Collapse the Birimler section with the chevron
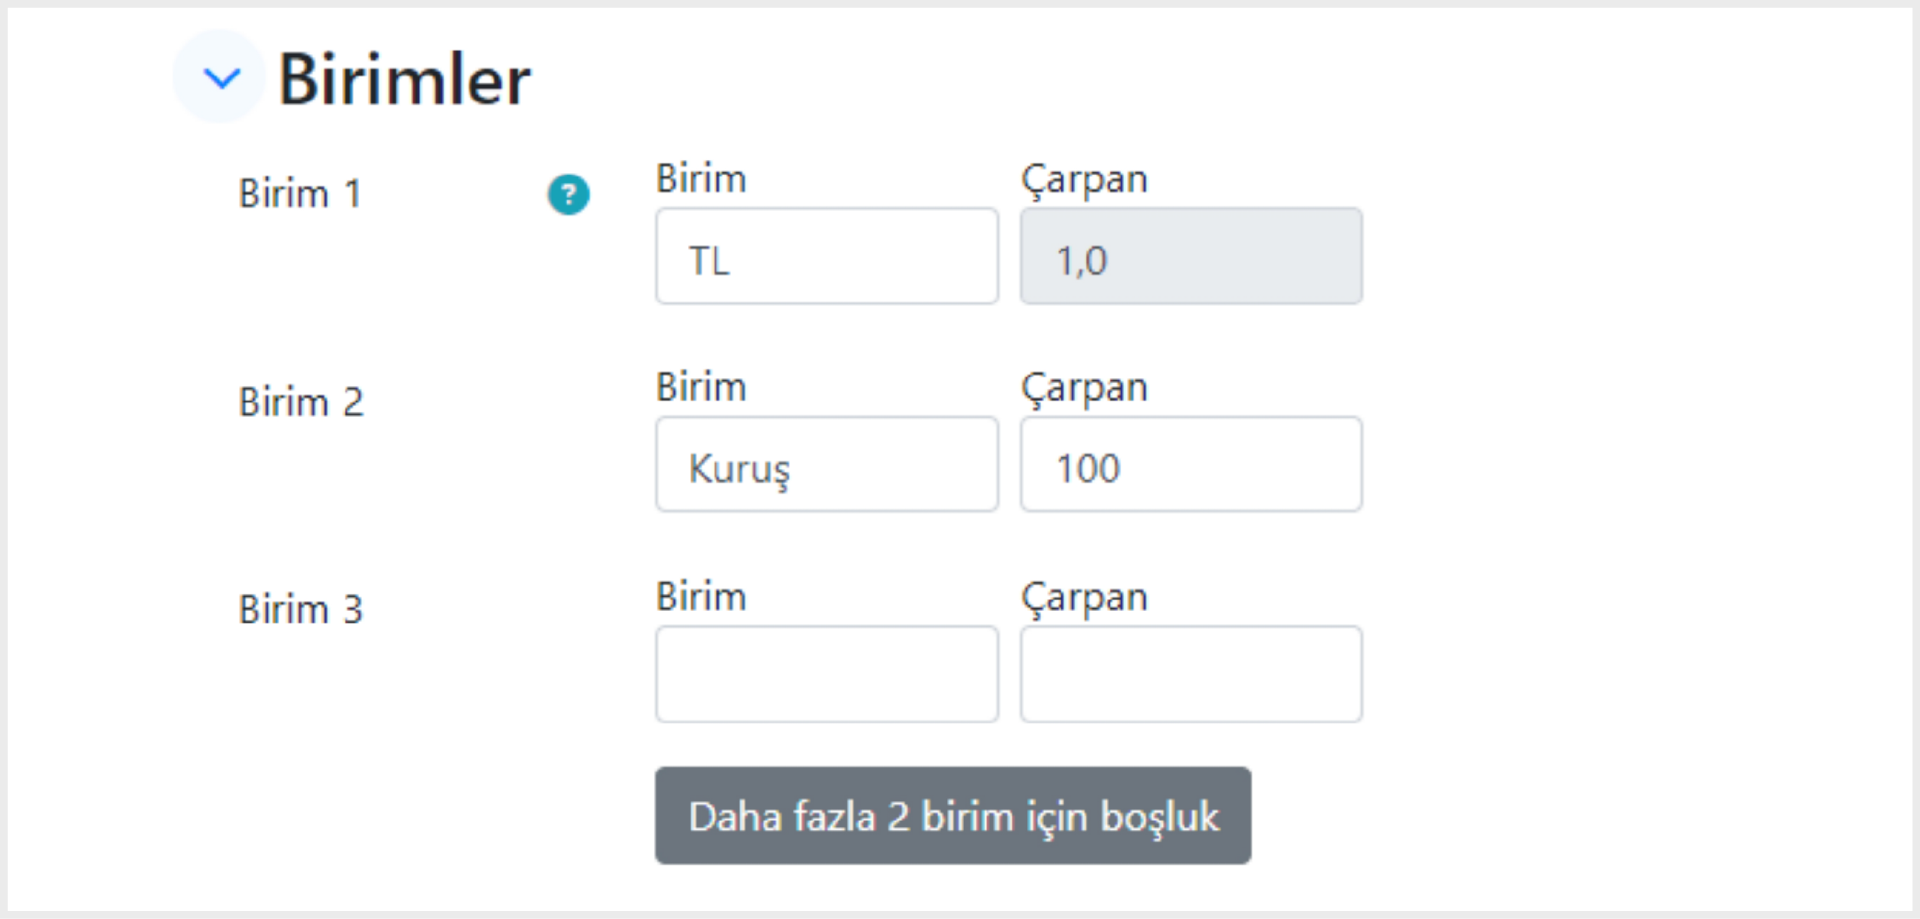This screenshot has height=919, width=1920. point(220,77)
